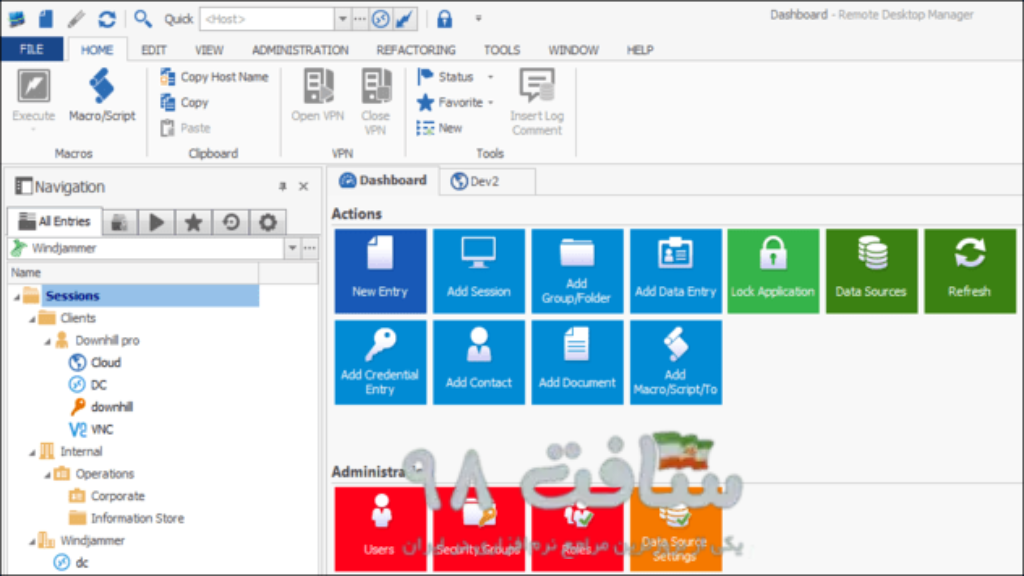Screen dimensions: 1024x576
Task: Click the refresh icon in quick toolbar
Action: click(107, 19)
